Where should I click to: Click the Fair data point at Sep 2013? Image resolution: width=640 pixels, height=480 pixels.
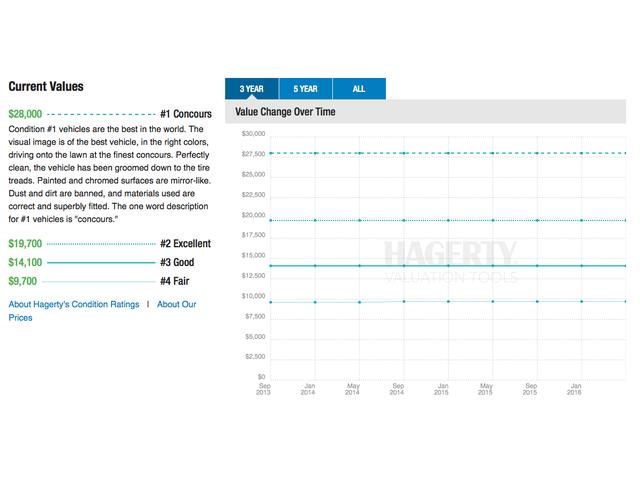coord(271,302)
